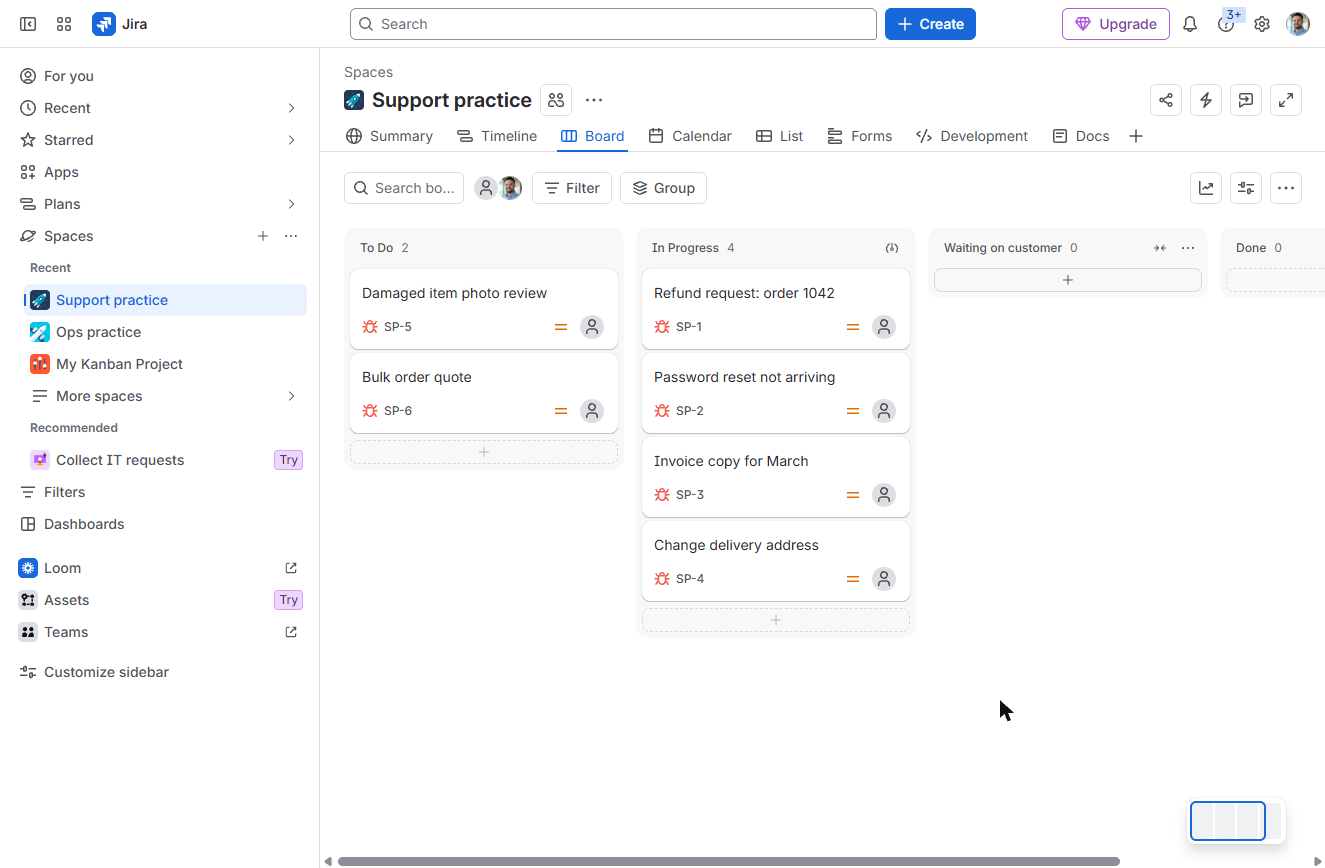Open the Waiting on customer column menu

coord(1188,248)
